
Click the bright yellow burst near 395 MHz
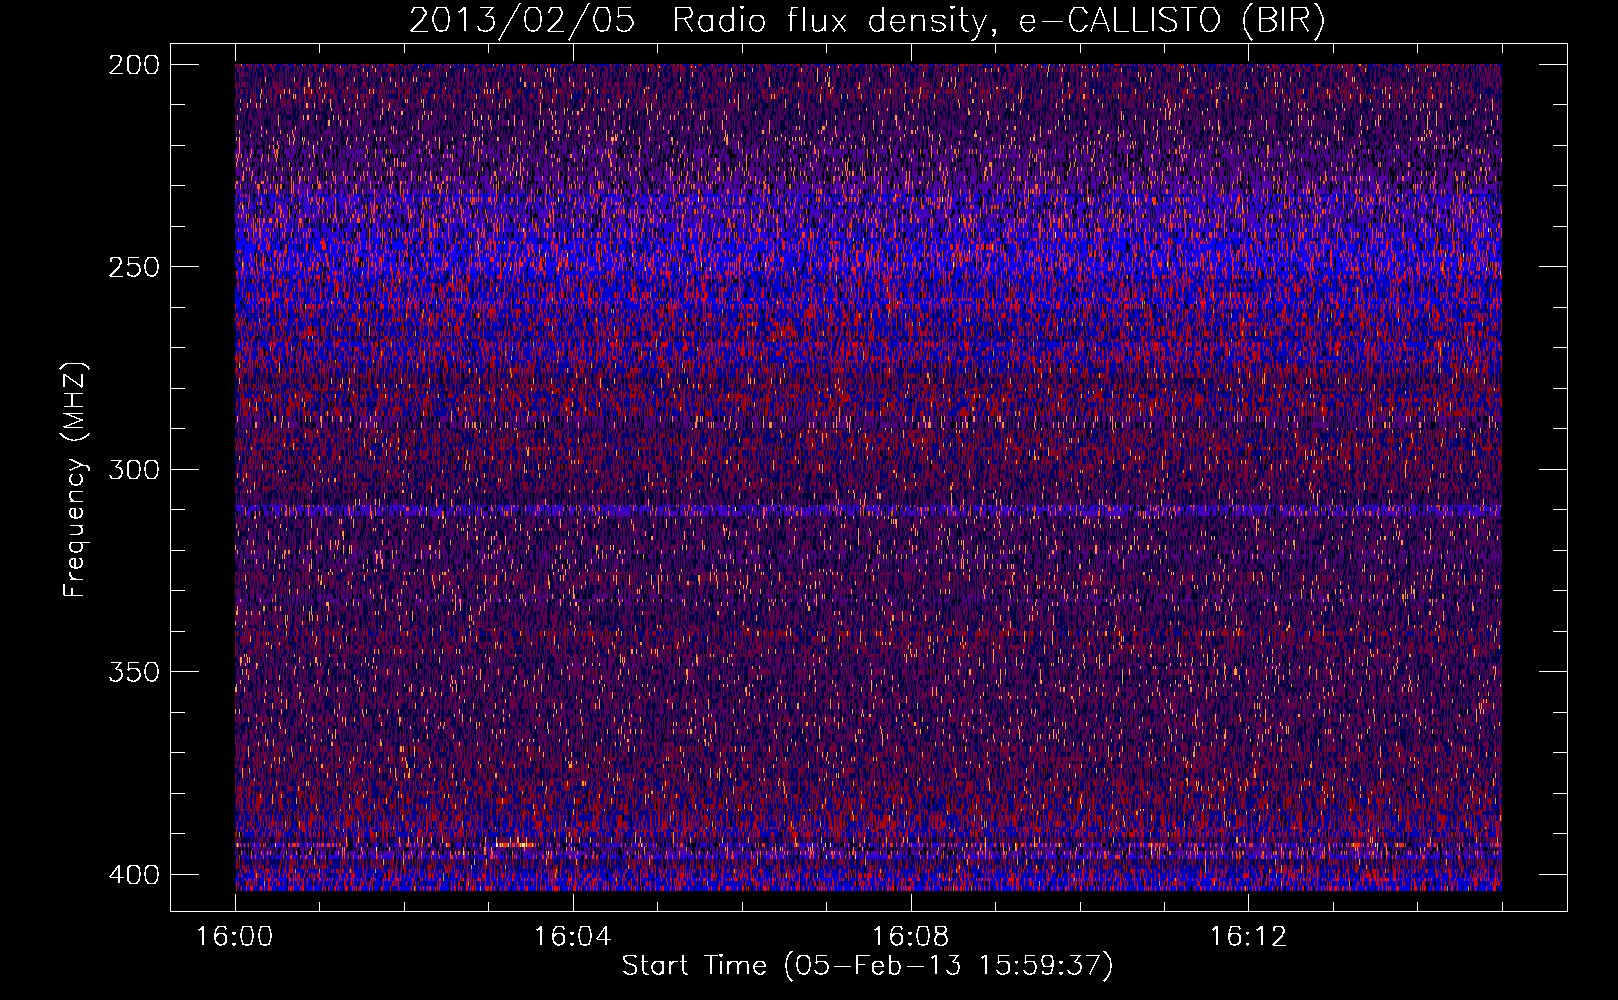pyautogui.click(x=514, y=845)
